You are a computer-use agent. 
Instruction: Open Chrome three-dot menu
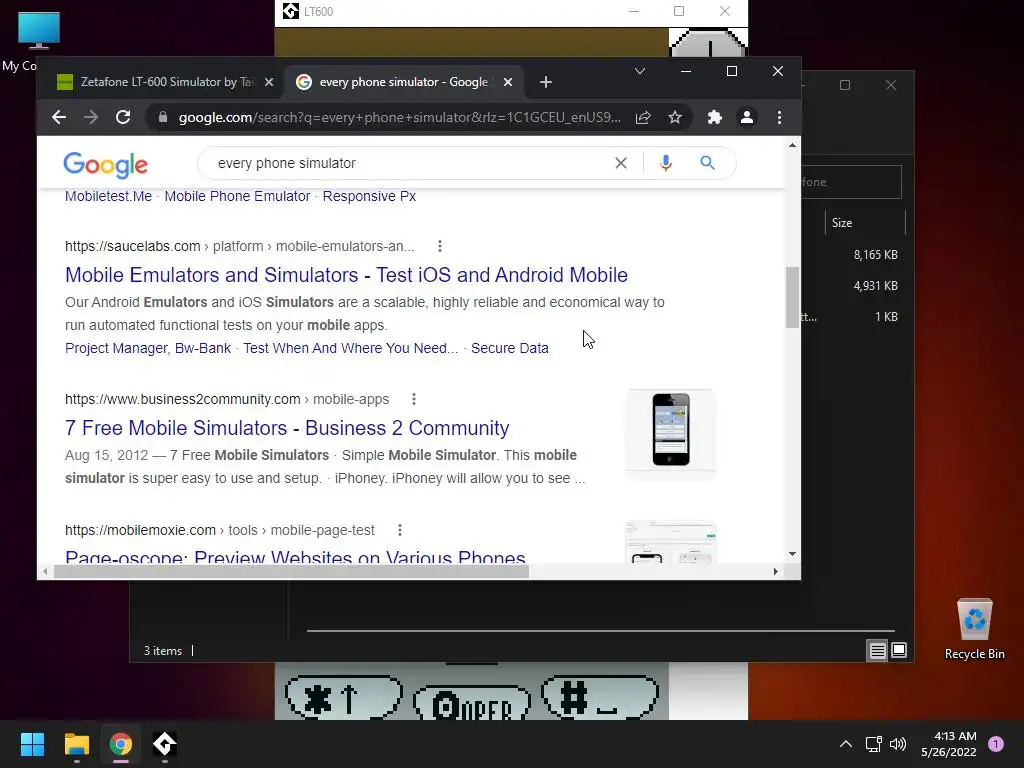[779, 118]
